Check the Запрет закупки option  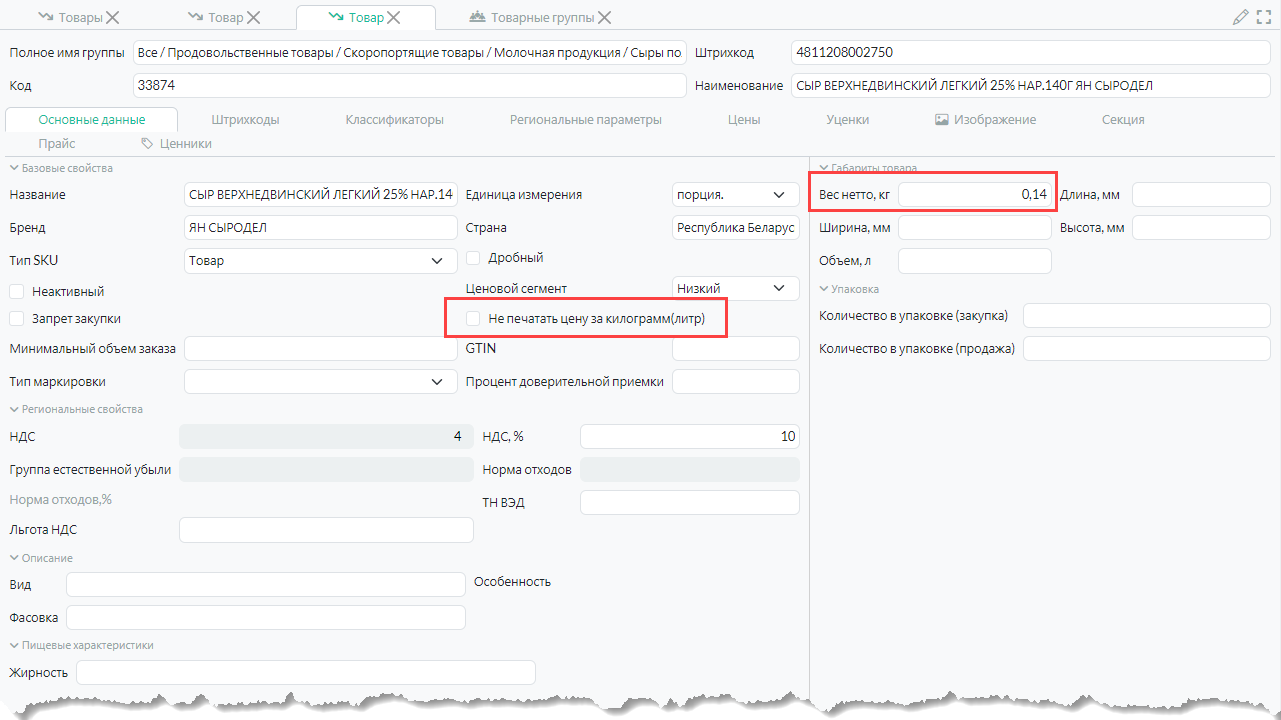tap(17, 319)
